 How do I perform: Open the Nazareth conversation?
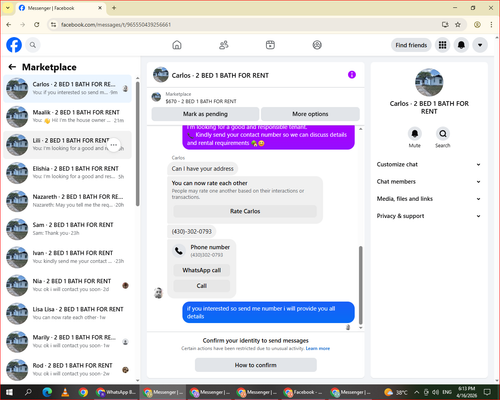67,201
